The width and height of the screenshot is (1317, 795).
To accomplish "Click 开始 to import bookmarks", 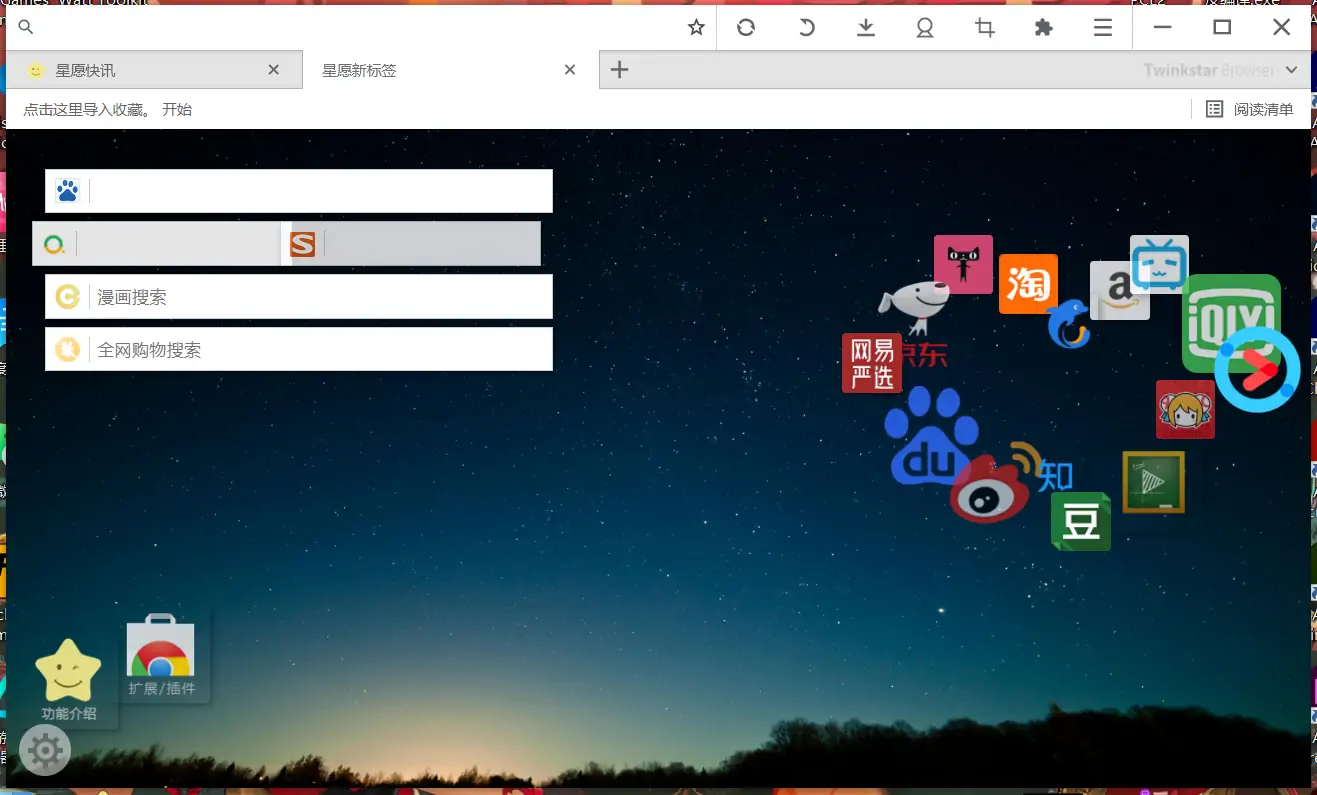I will (177, 110).
